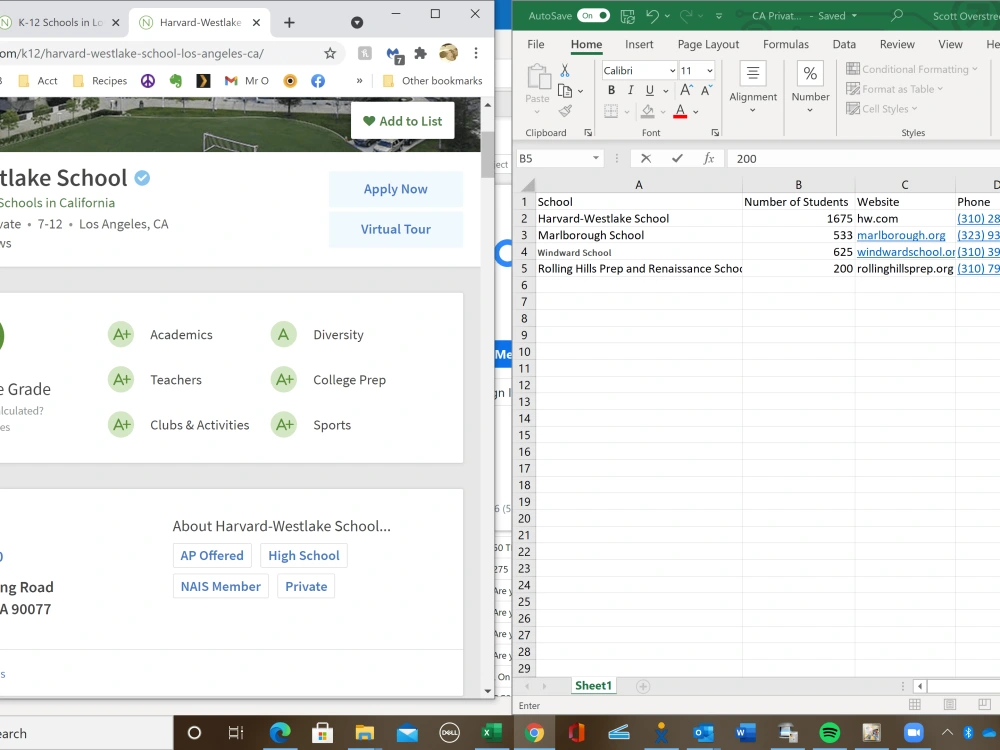Viewport: 1000px width, 750px height.
Task: Open the Fill Color dropdown arrow
Action: coord(663,112)
